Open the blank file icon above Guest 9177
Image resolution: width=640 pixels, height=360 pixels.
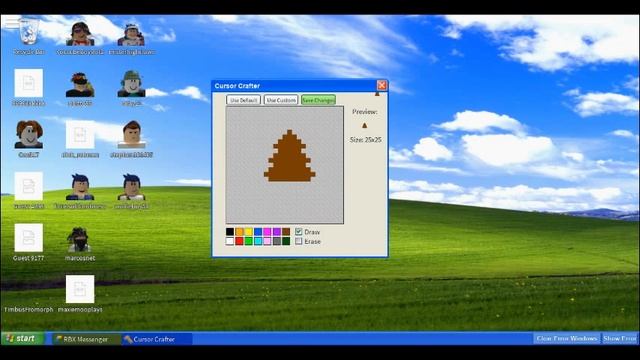click(29, 186)
